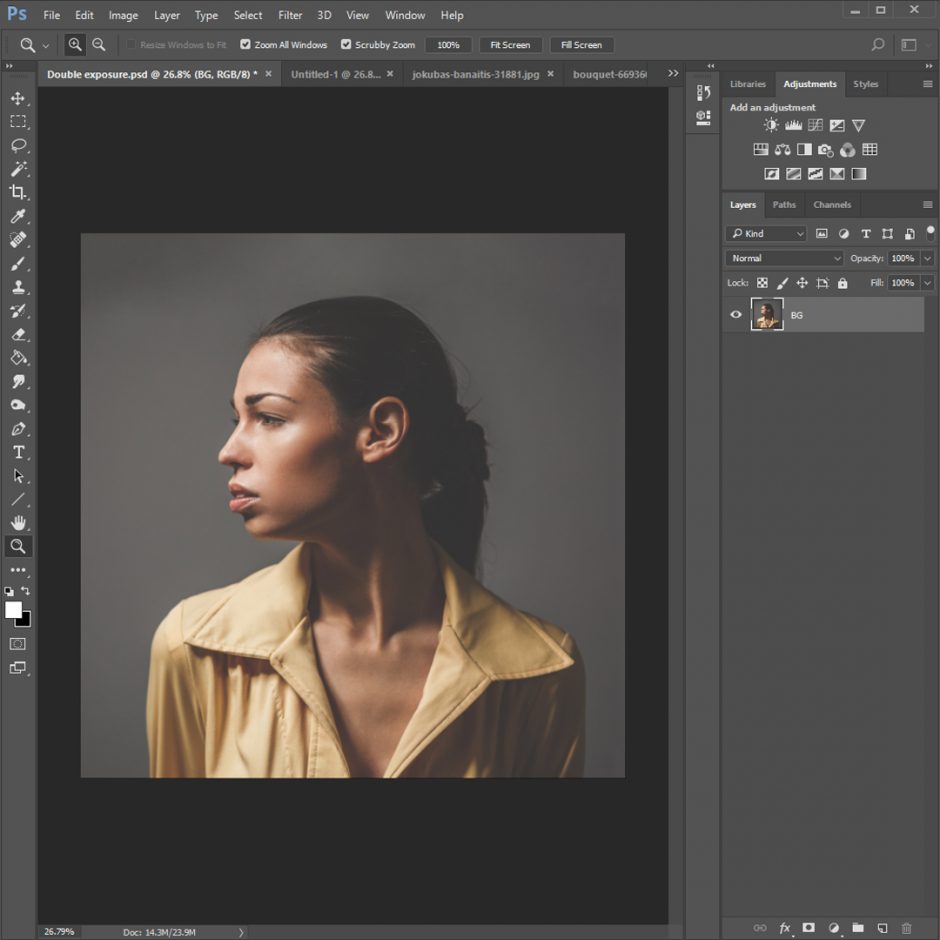940x940 pixels.
Task: Select the Clone Stamp tool
Action: (17, 287)
